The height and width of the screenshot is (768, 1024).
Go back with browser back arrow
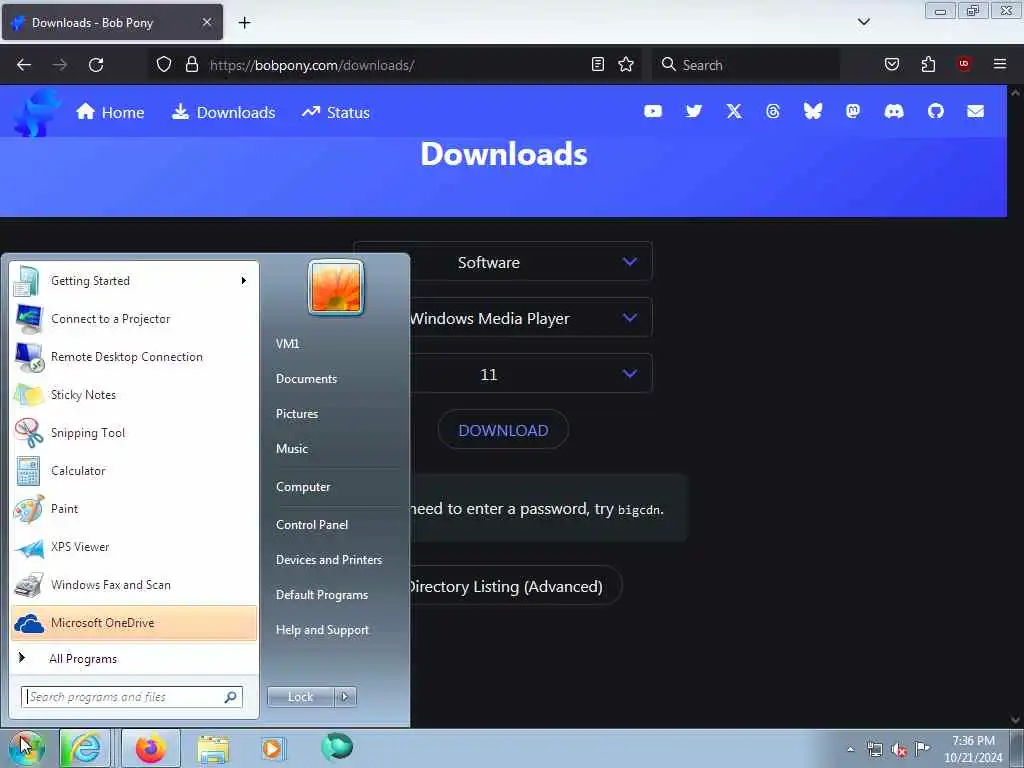pyautogui.click(x=24, y=65)
